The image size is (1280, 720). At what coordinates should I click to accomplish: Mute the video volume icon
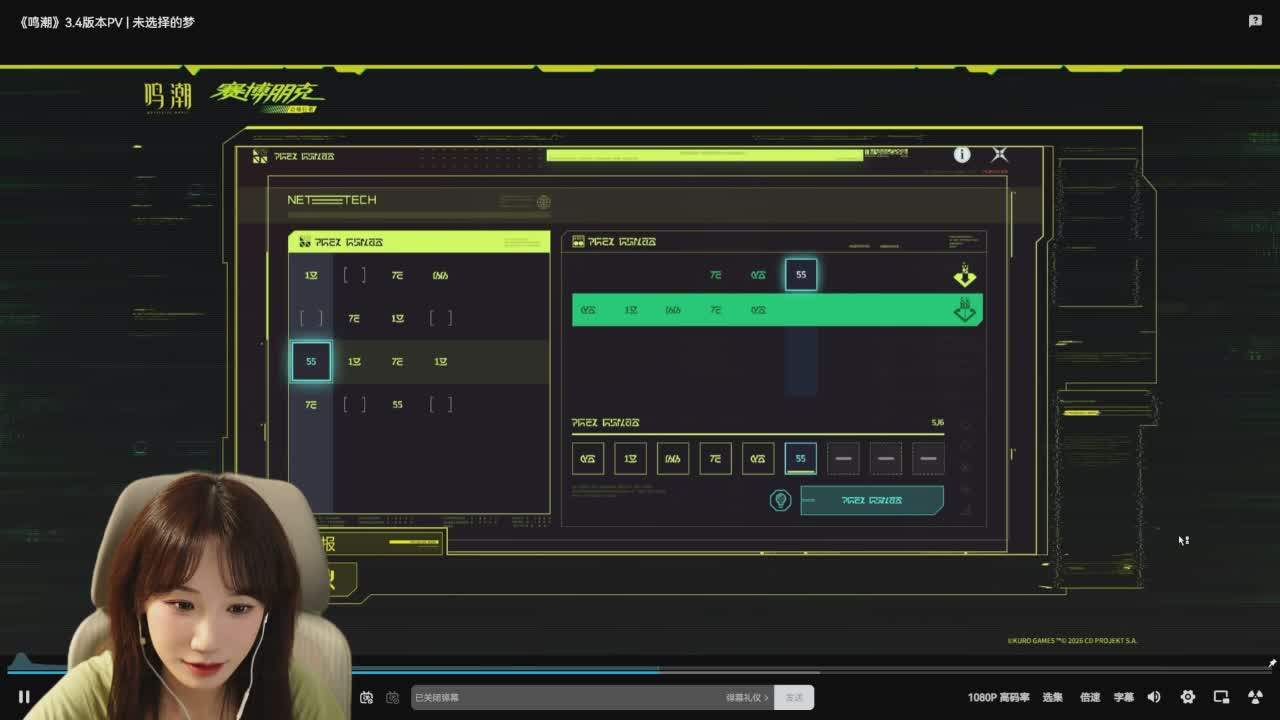pyautogui.click(x=1154, y=697)
